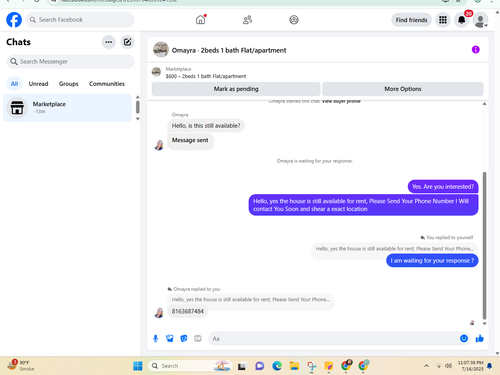Click chat list scrollbar up arrow

tap(138, 97)
